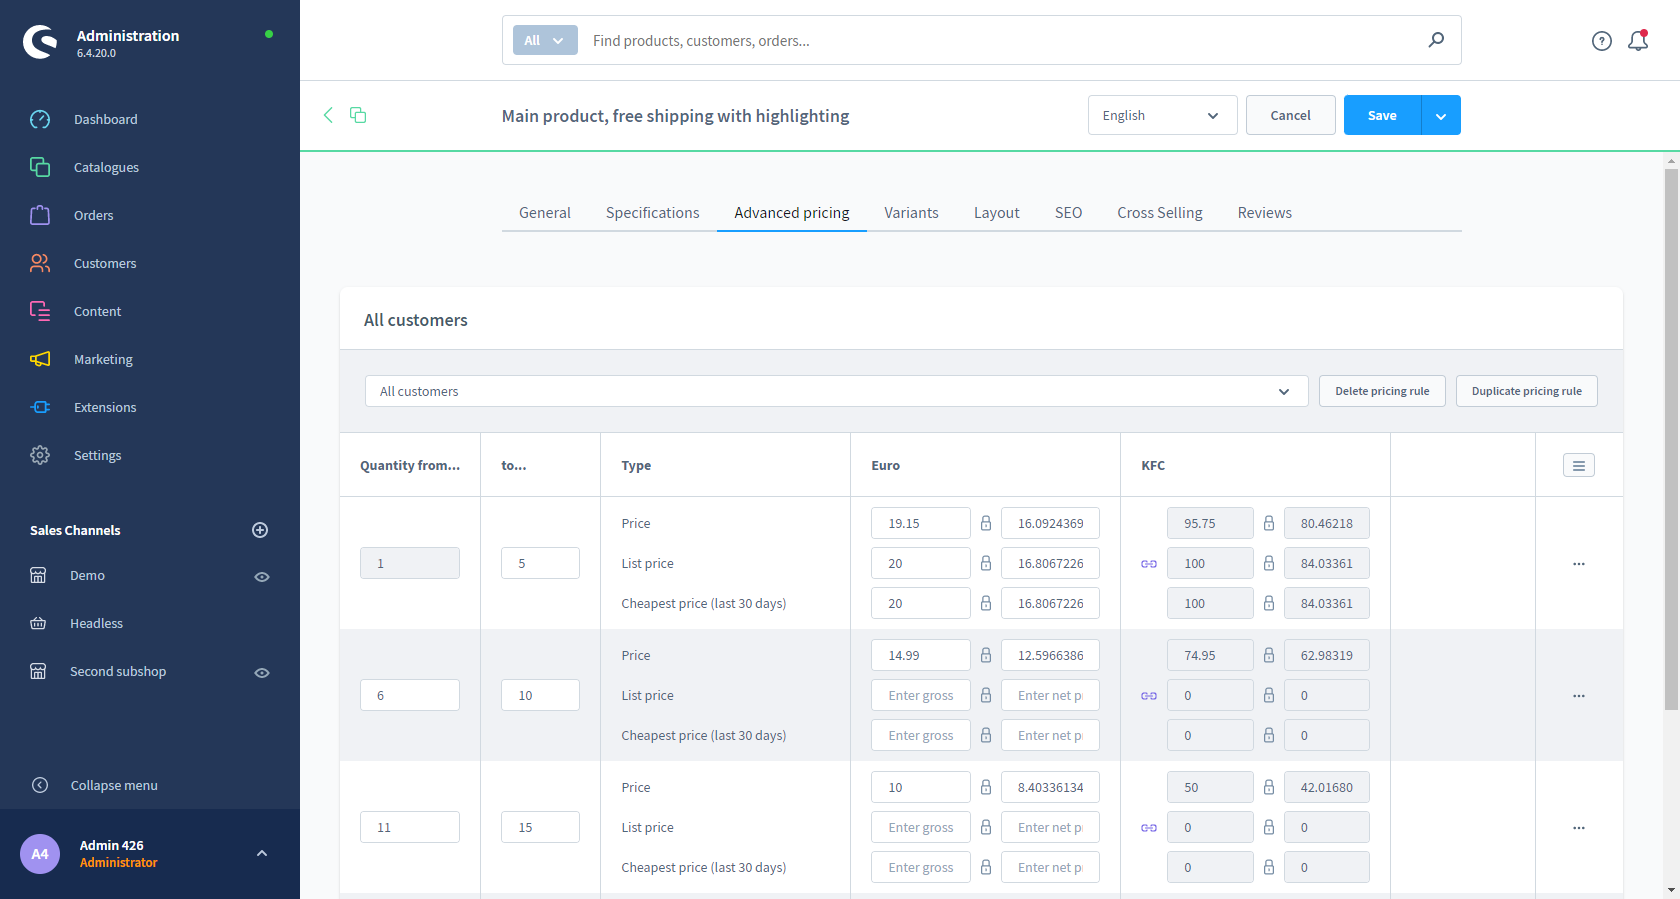Image resolution: width=1680 pixels, height=899 pixels.
Task: Open the price table column settings icon
Action: [x=1579, y=465]
